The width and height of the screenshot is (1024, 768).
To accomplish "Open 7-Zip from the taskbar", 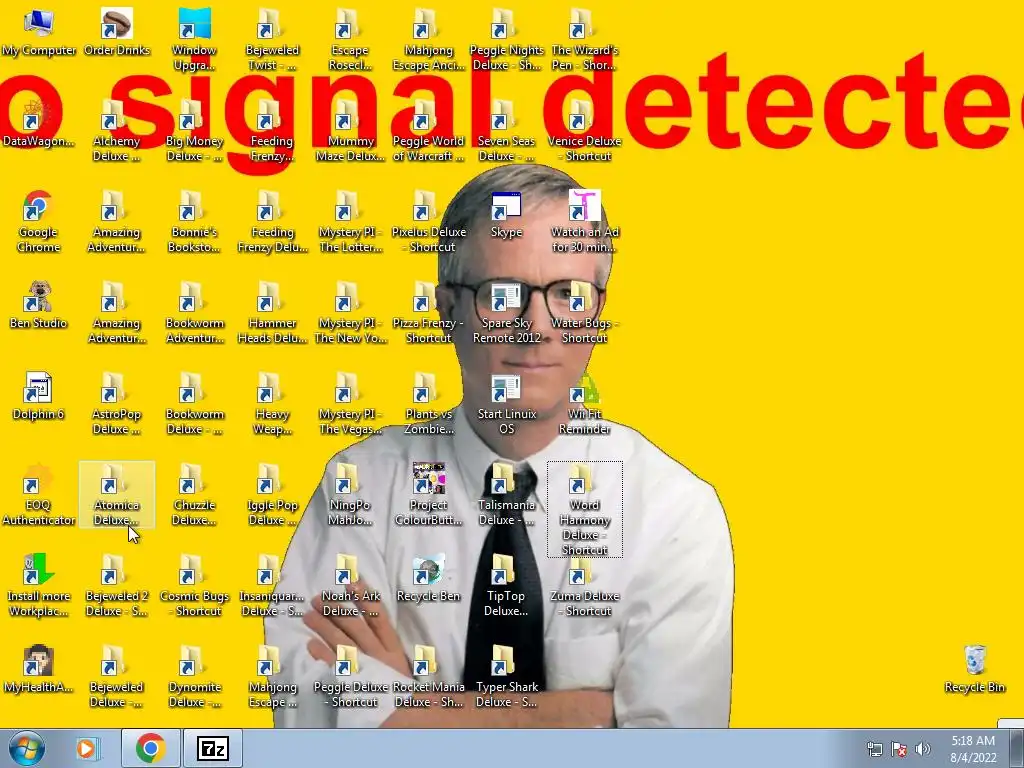I will [x=213, y=748].
